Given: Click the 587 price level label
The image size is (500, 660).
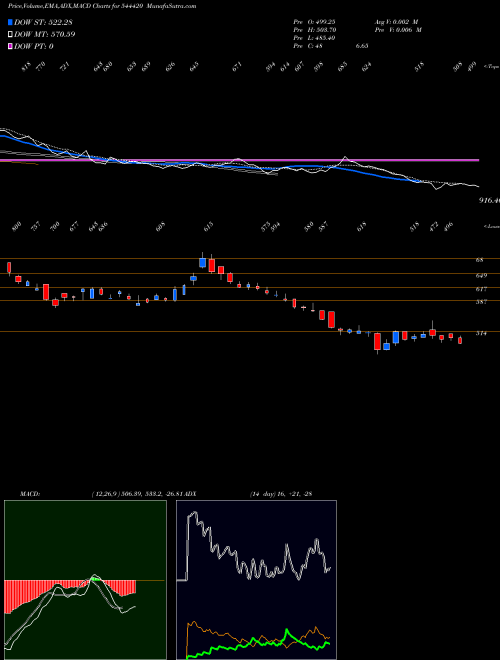Looking at the screenshot, I should (x=481, y=302).
